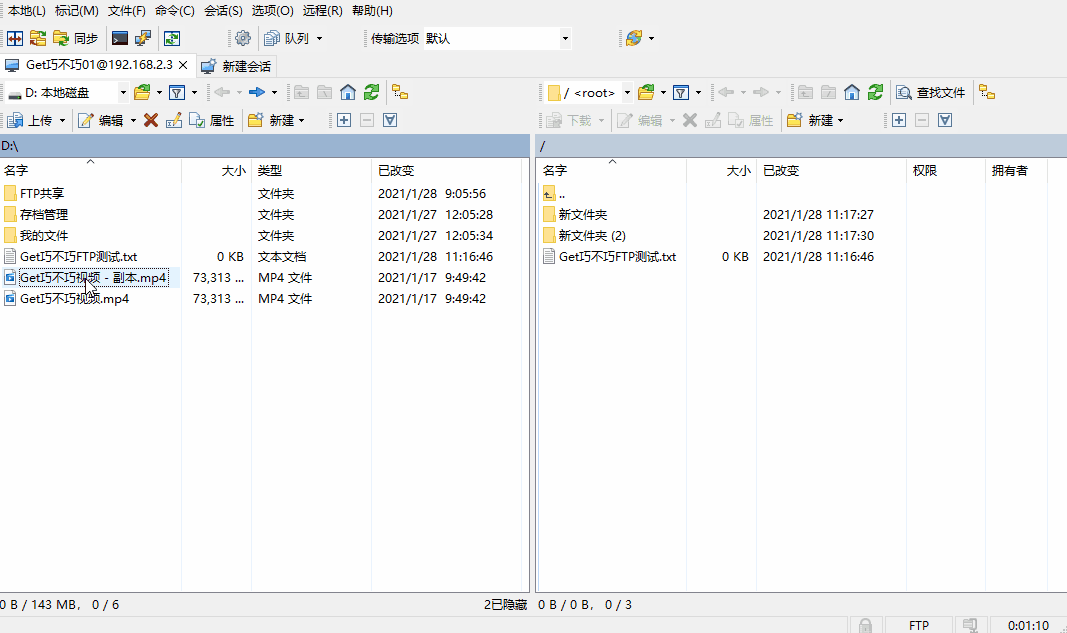Click local unselect files minus icon

[x=367, y=120]
